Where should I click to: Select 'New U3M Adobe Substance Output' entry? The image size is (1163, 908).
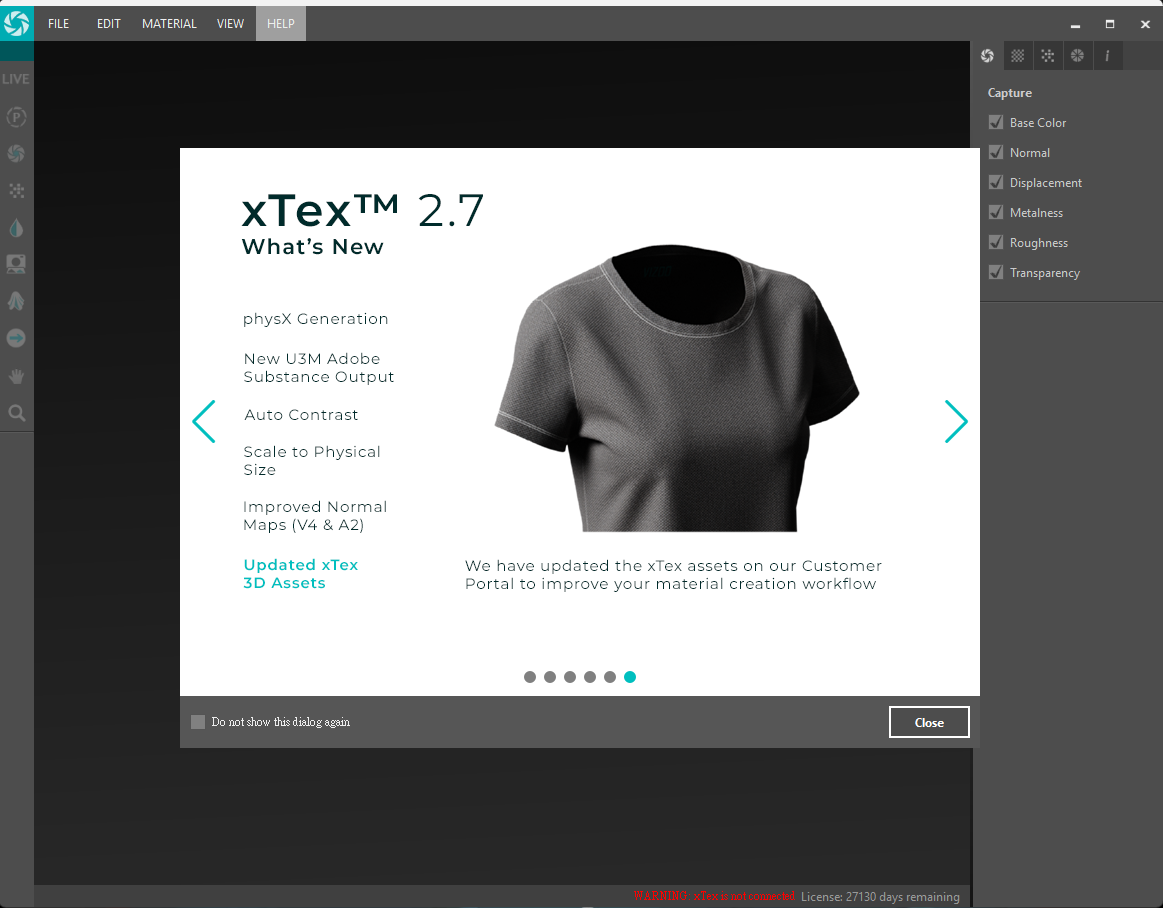(x=319, y=368)
